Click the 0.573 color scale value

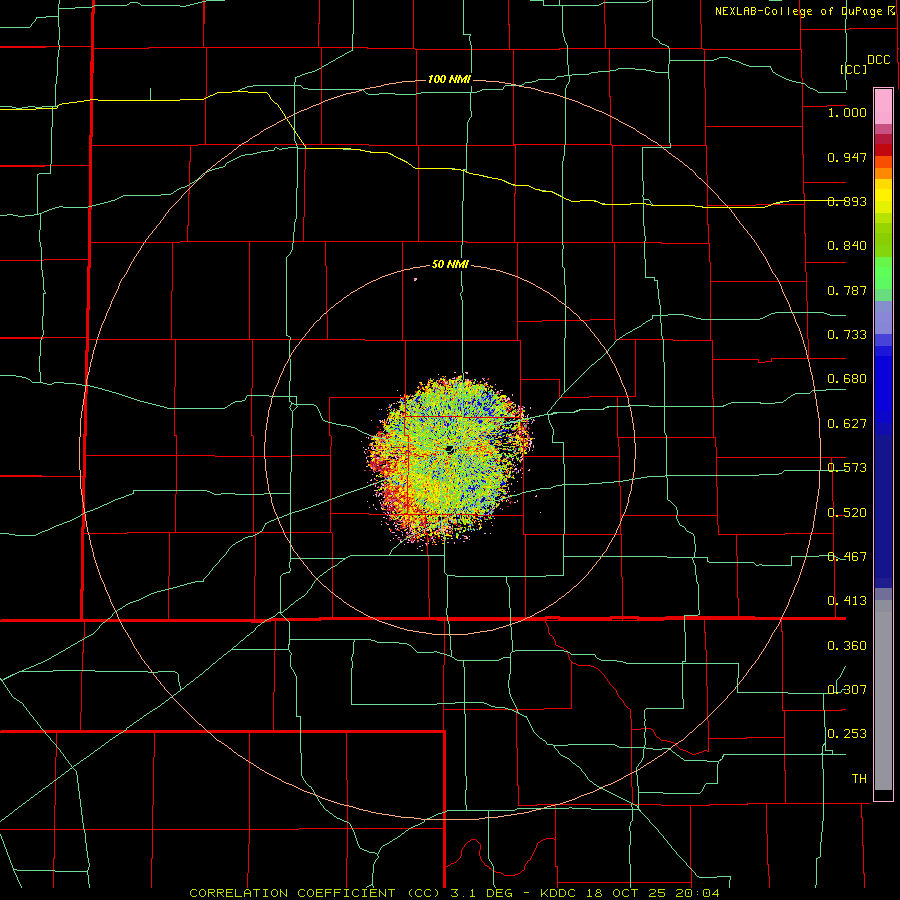847,468
